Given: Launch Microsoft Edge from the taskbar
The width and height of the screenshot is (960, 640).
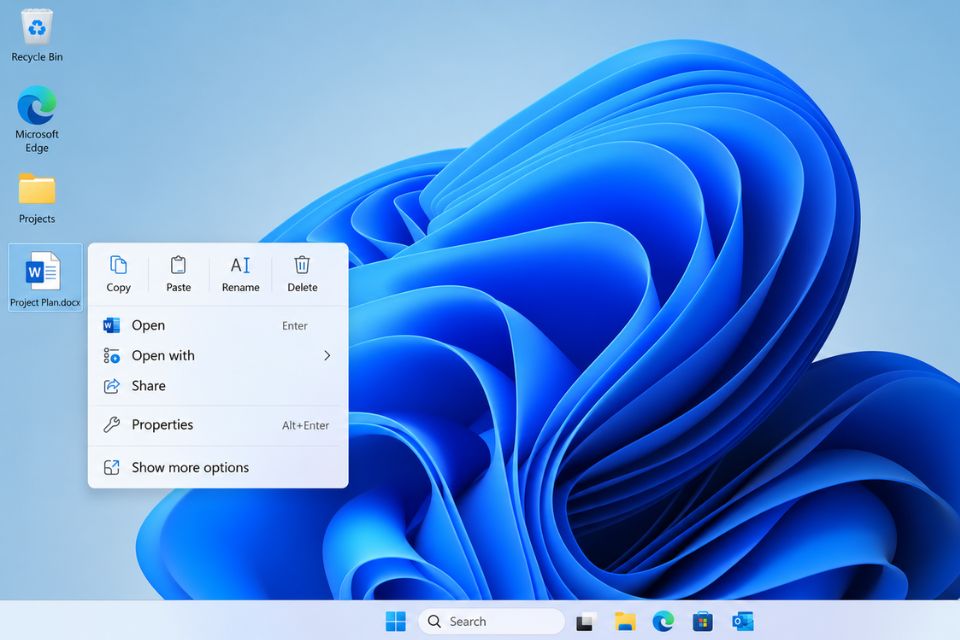Looking at the screenshot, I should [x=663, y=621].
